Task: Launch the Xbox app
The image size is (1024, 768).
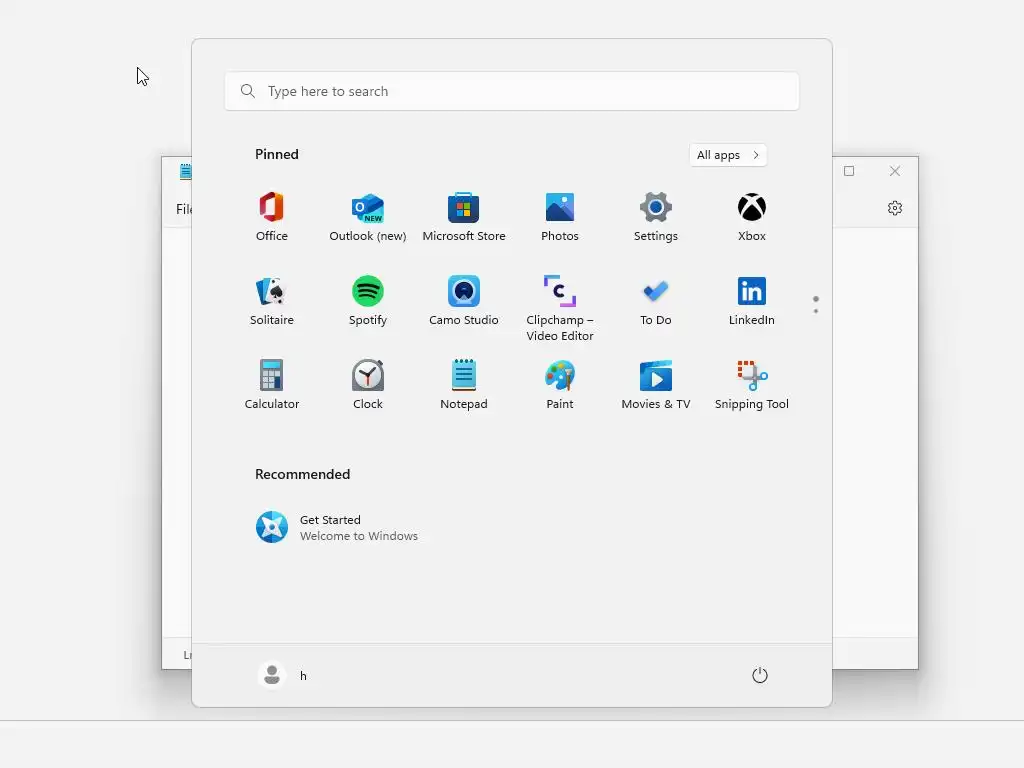Action: [752, 217]
